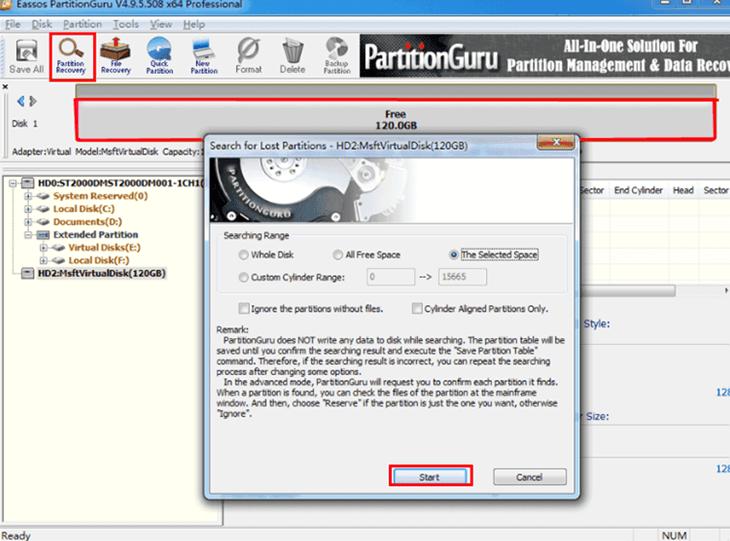Select Documents(D:) in the tree
Viewport: 730px width, 541px height.
click(x=88, y=222)
